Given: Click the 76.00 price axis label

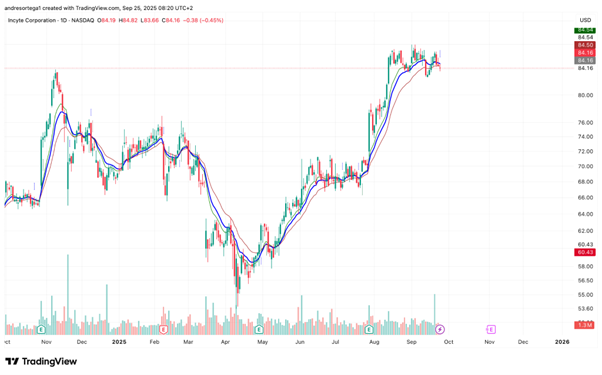Looking at the screenshot, I should [585, 123].
